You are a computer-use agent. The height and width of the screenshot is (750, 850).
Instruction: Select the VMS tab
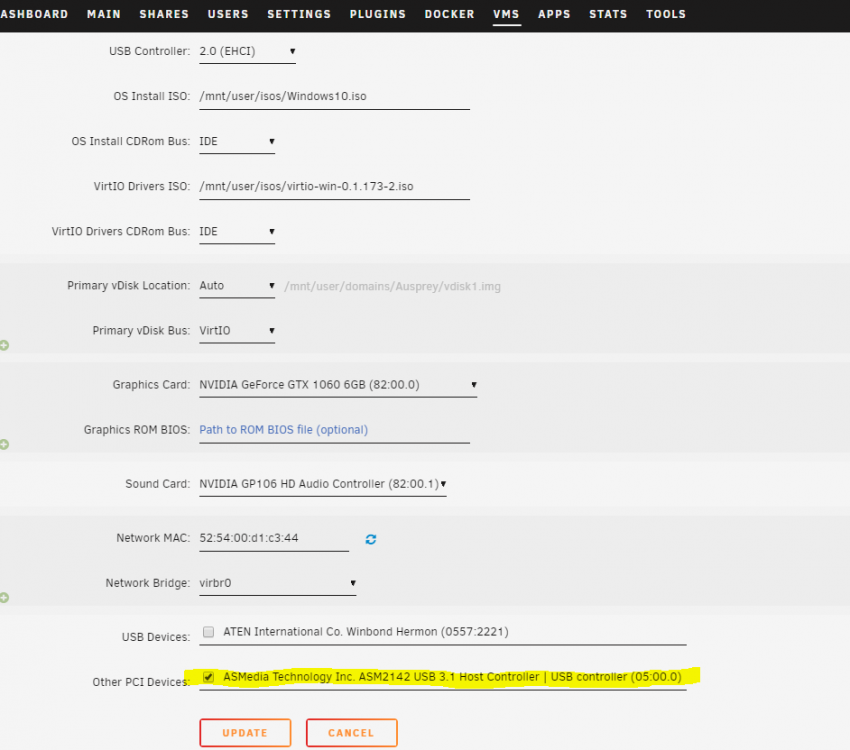point(506,14)
